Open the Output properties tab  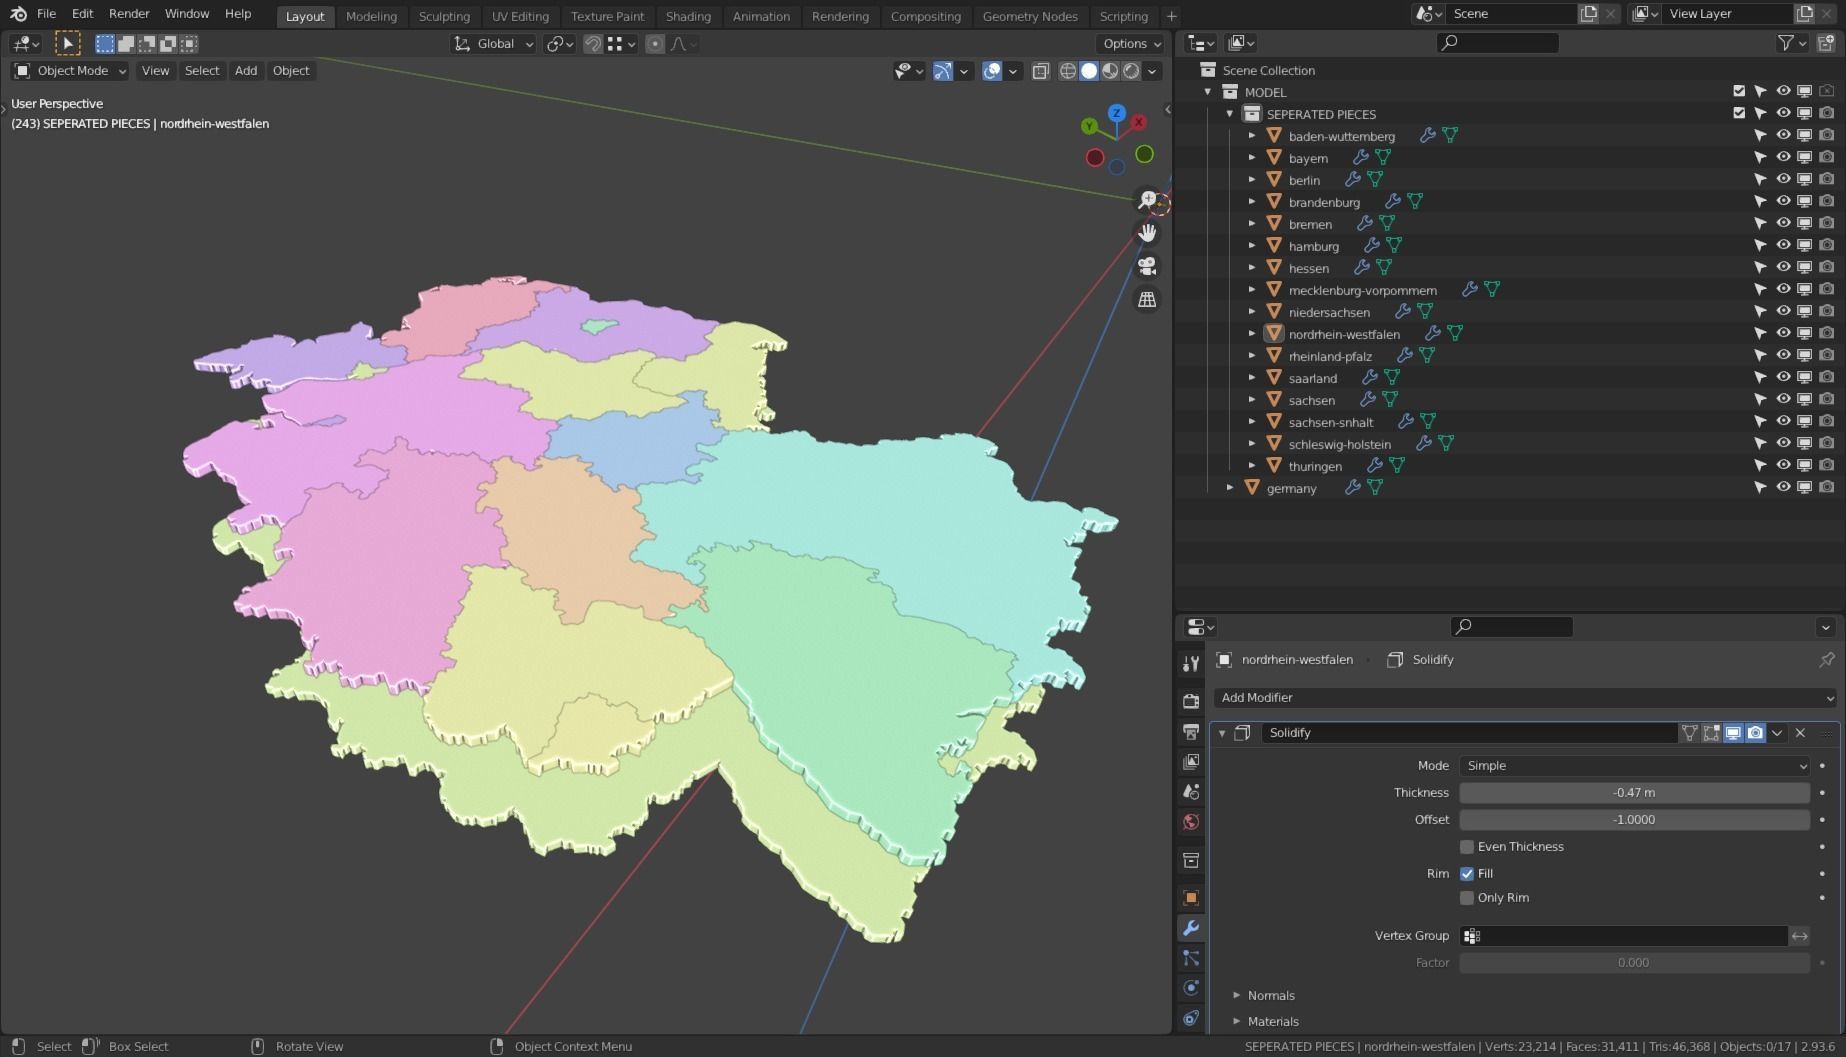pyautogui.click(x=1190, y=731)
